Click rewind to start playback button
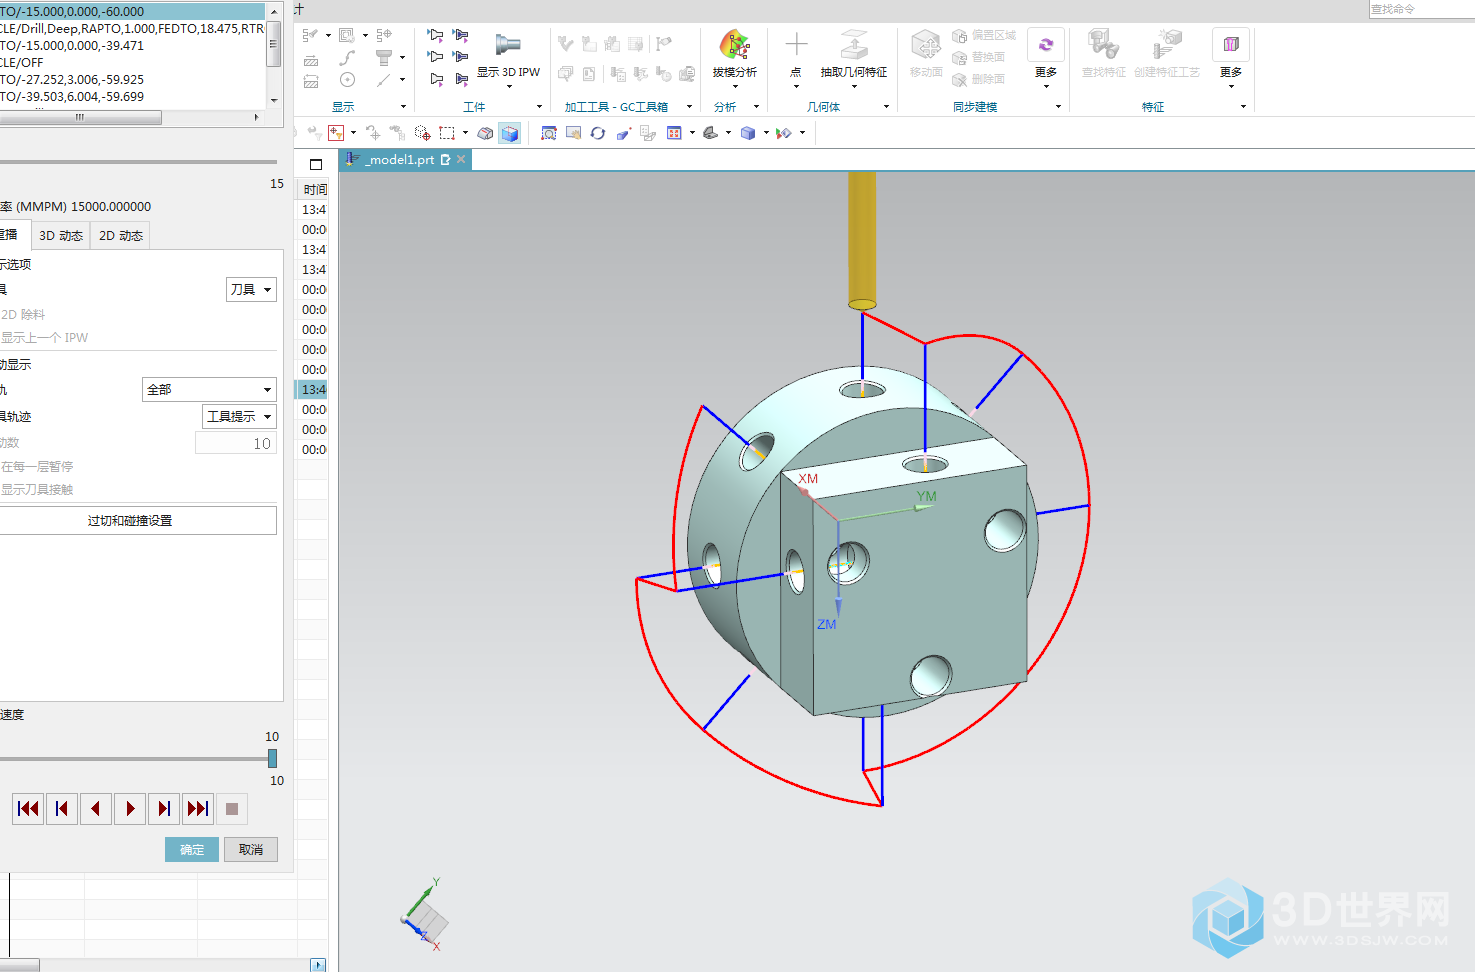The image size is (1475, 972). [x=28, y=809]
